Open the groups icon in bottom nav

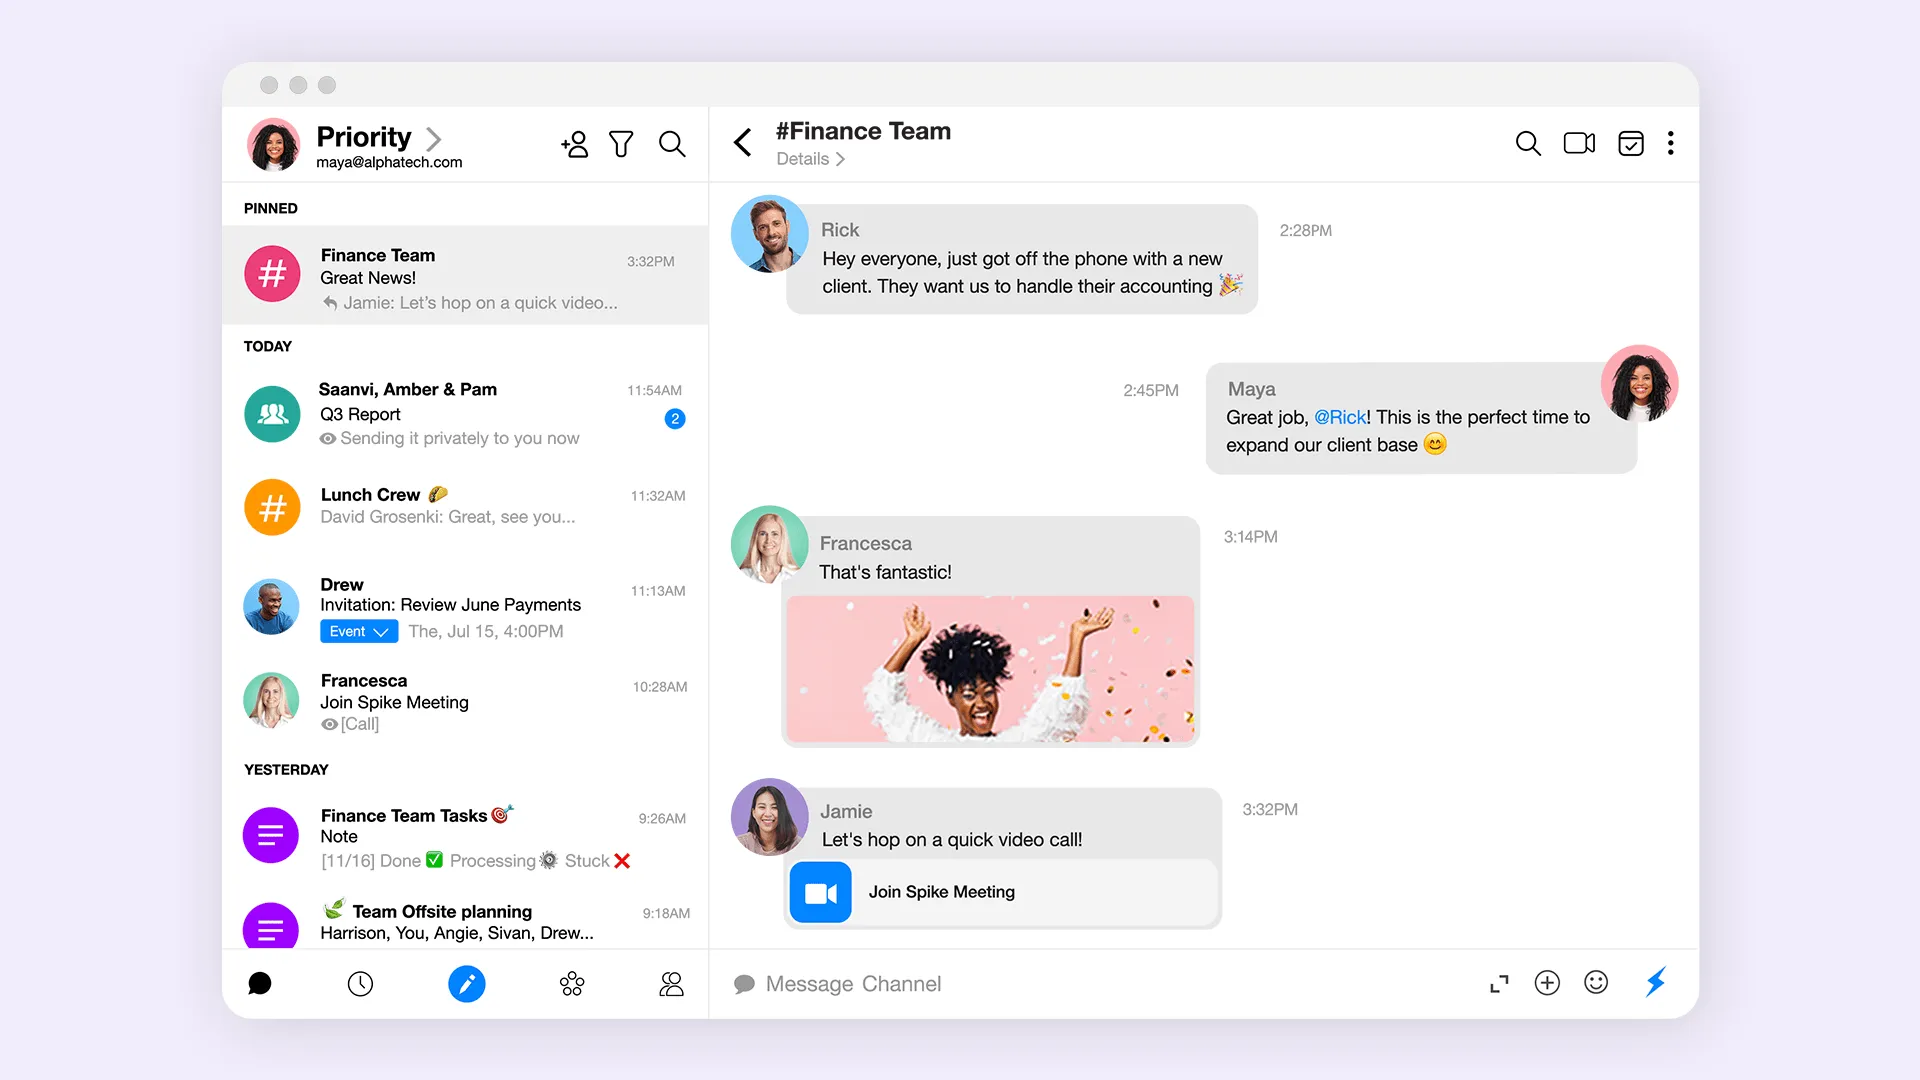click(x=571, y=984)
